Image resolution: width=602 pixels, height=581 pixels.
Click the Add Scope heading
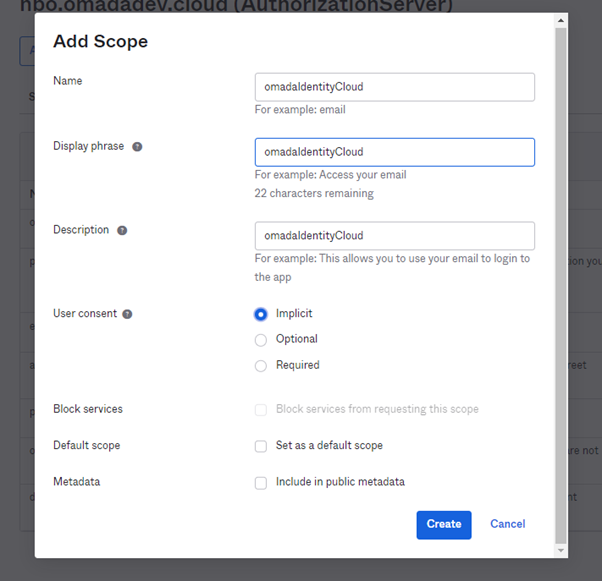pyautogui.click(x=101, y=41)
